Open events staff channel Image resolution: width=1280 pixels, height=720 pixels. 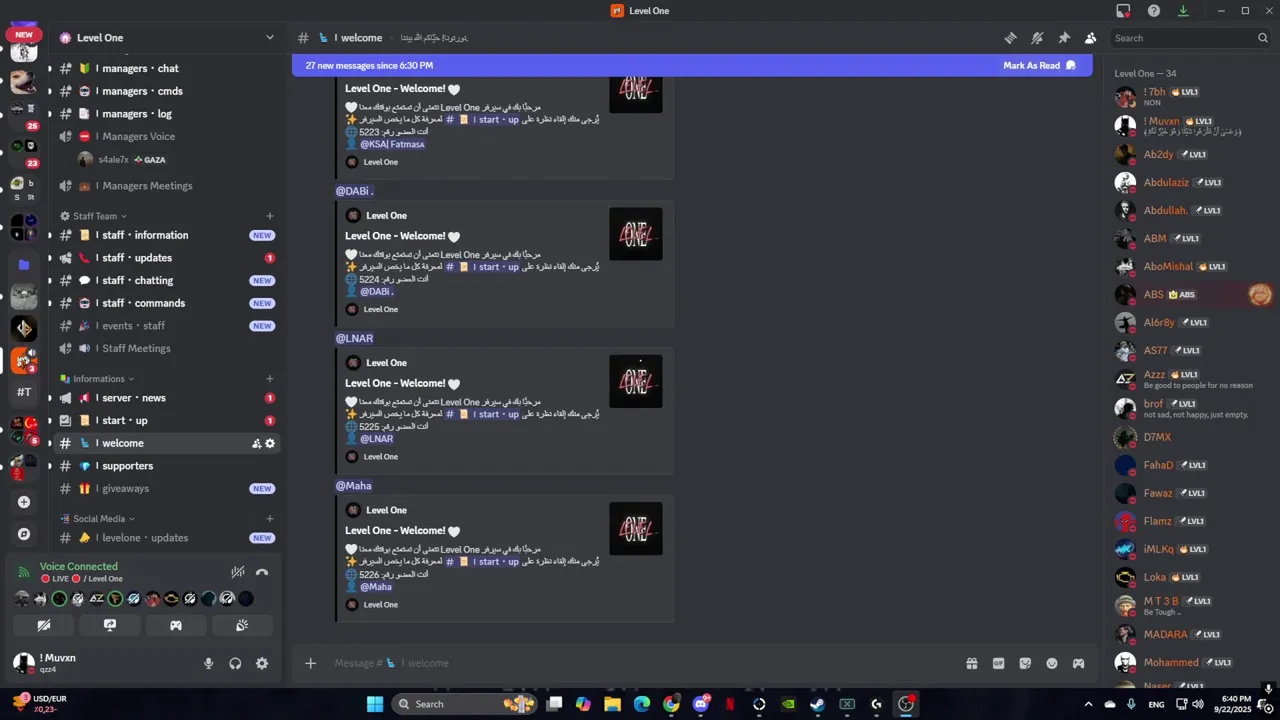[x=166, y=326]
